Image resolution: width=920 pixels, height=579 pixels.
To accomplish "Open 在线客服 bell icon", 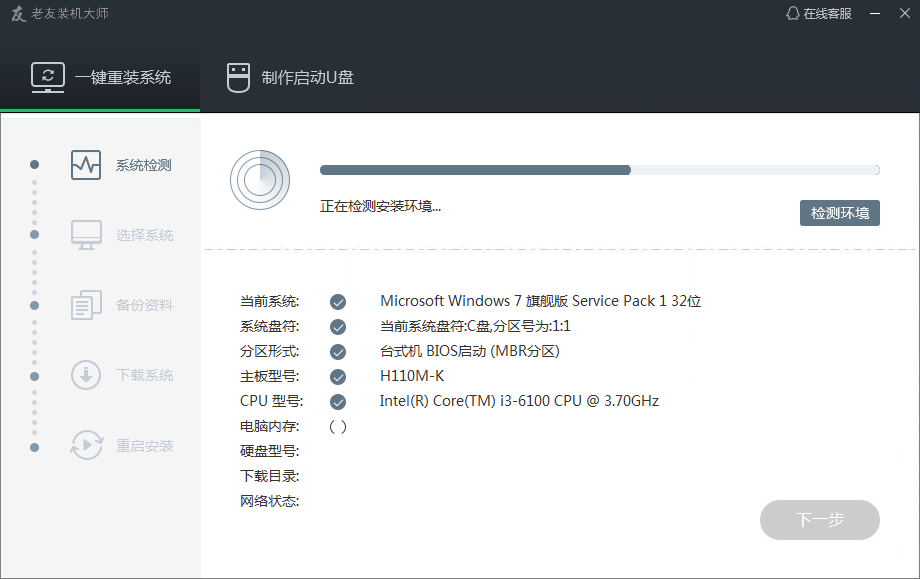I will (793, 13).
